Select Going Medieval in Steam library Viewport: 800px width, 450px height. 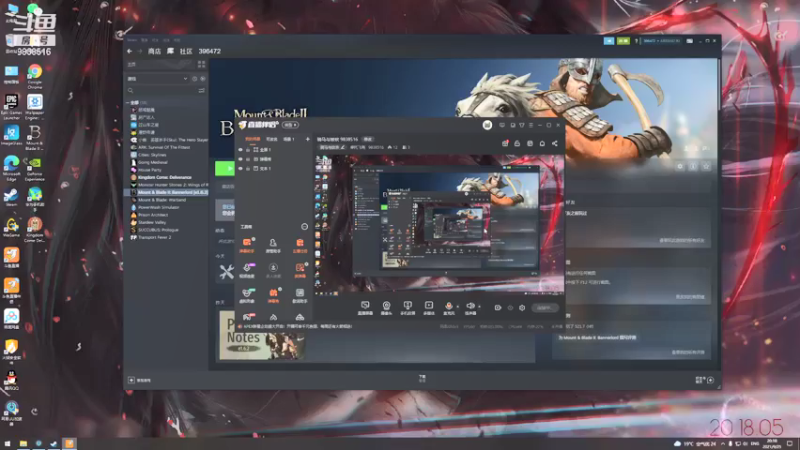[x=153, y=162]
